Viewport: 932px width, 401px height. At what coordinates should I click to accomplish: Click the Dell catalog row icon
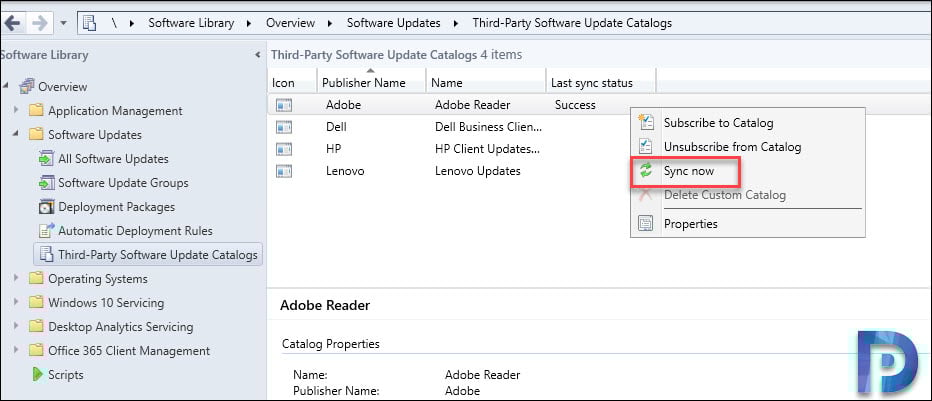284,127
